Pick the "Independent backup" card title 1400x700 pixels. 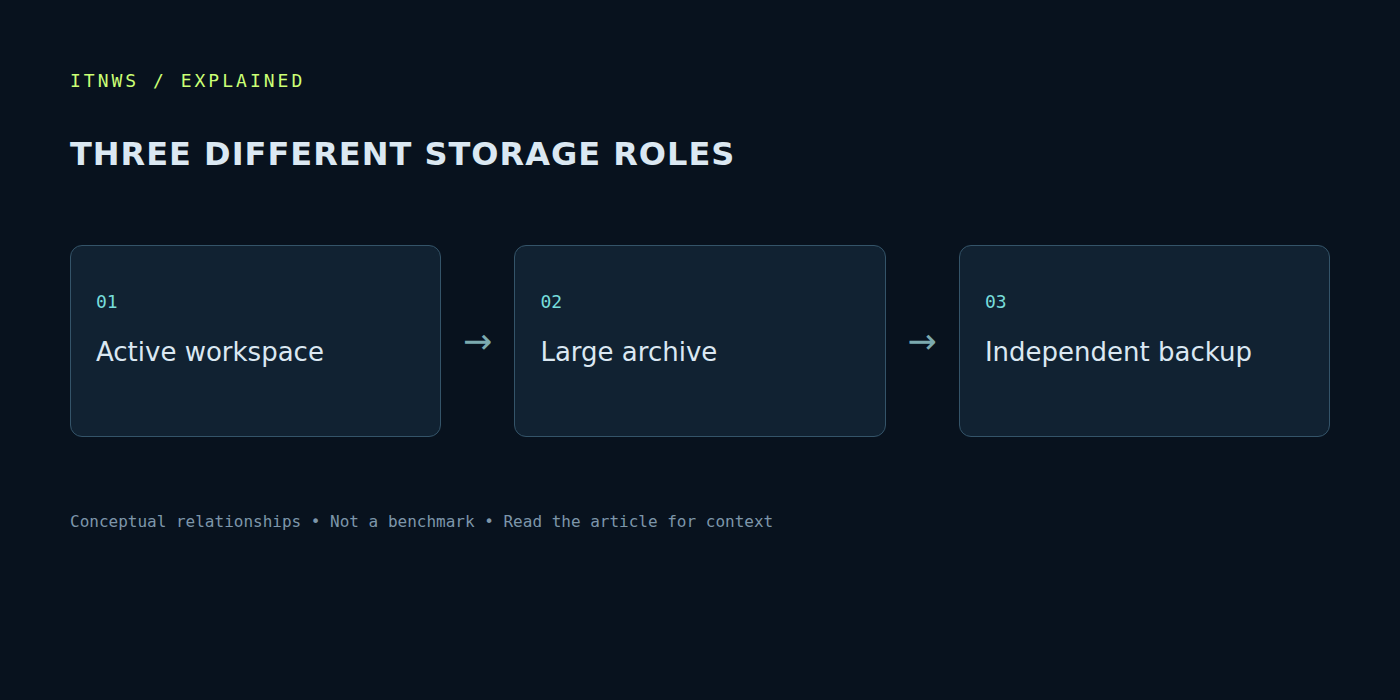(1118, 352)
